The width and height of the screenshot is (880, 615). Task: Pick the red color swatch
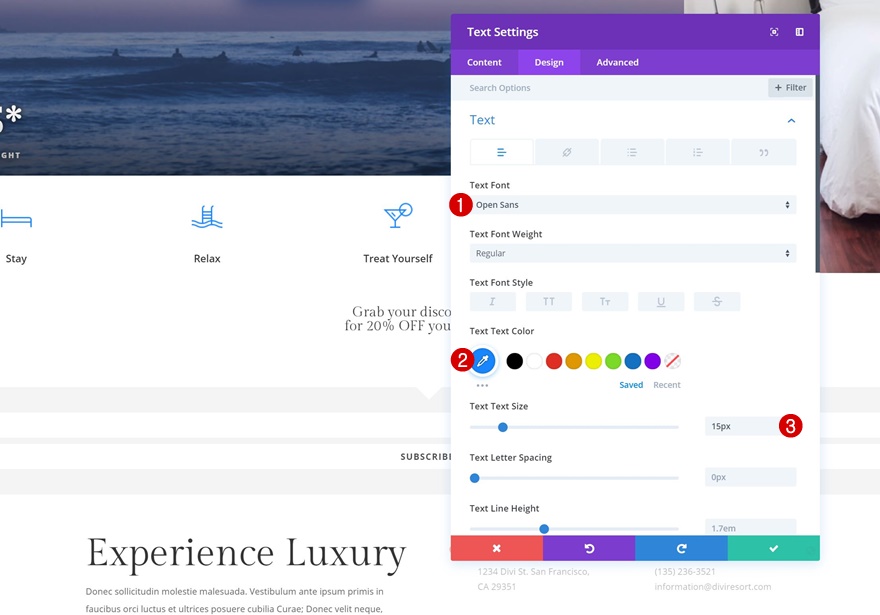click(x=554, y=361)
